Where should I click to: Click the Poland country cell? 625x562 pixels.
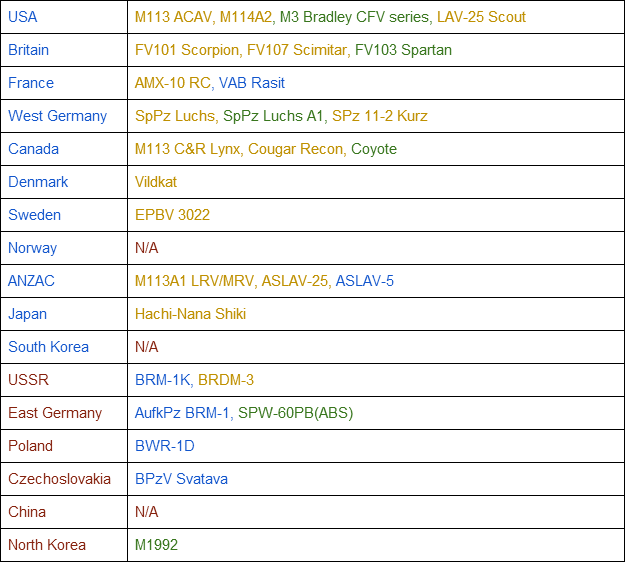pyautogui.click(x=64, y=446)
